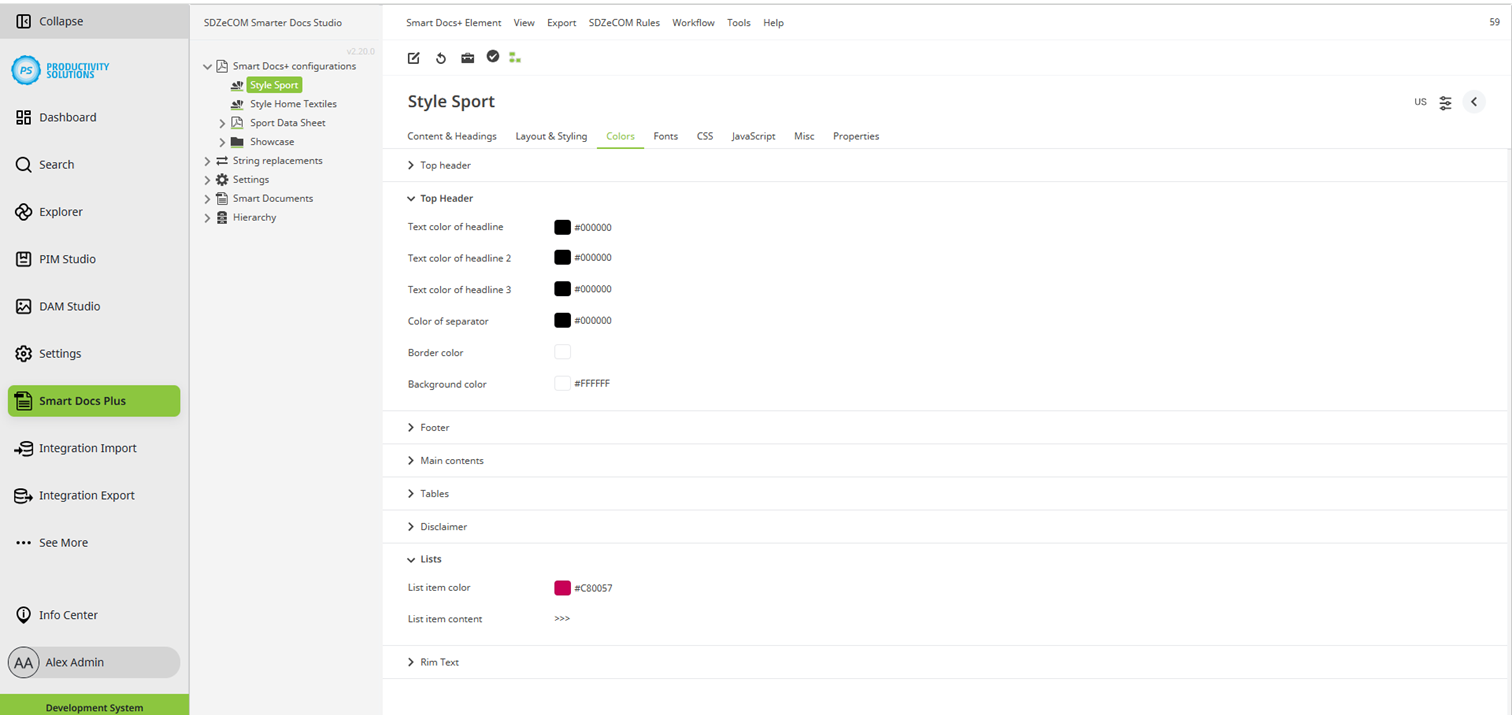The height and width of the screenshot is (715, 1512).
Task: Collapse the left sidebar
Action: pos(94,21)
